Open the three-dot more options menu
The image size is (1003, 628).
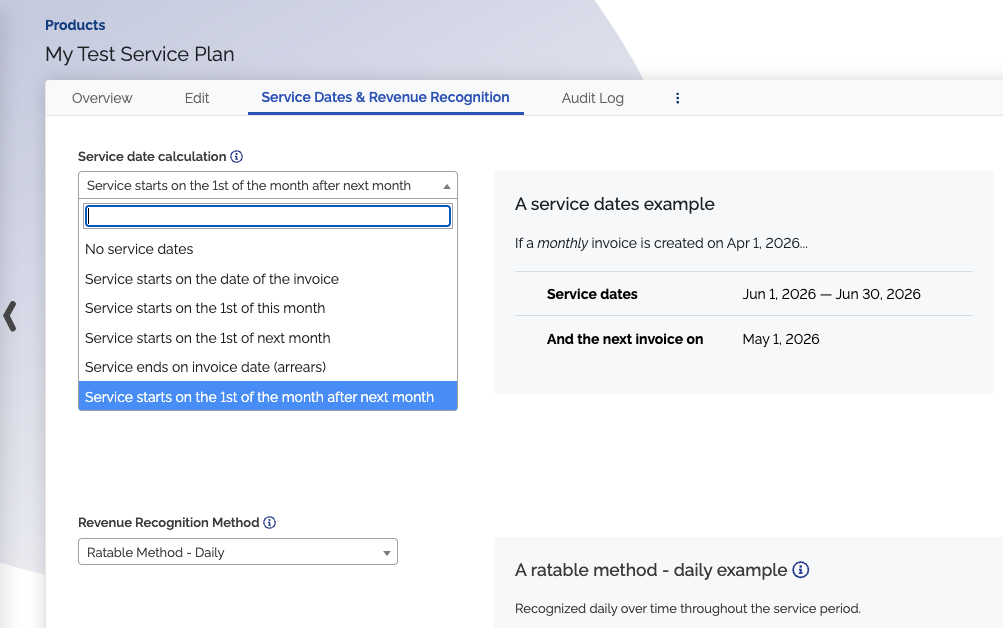pos(677,98)
